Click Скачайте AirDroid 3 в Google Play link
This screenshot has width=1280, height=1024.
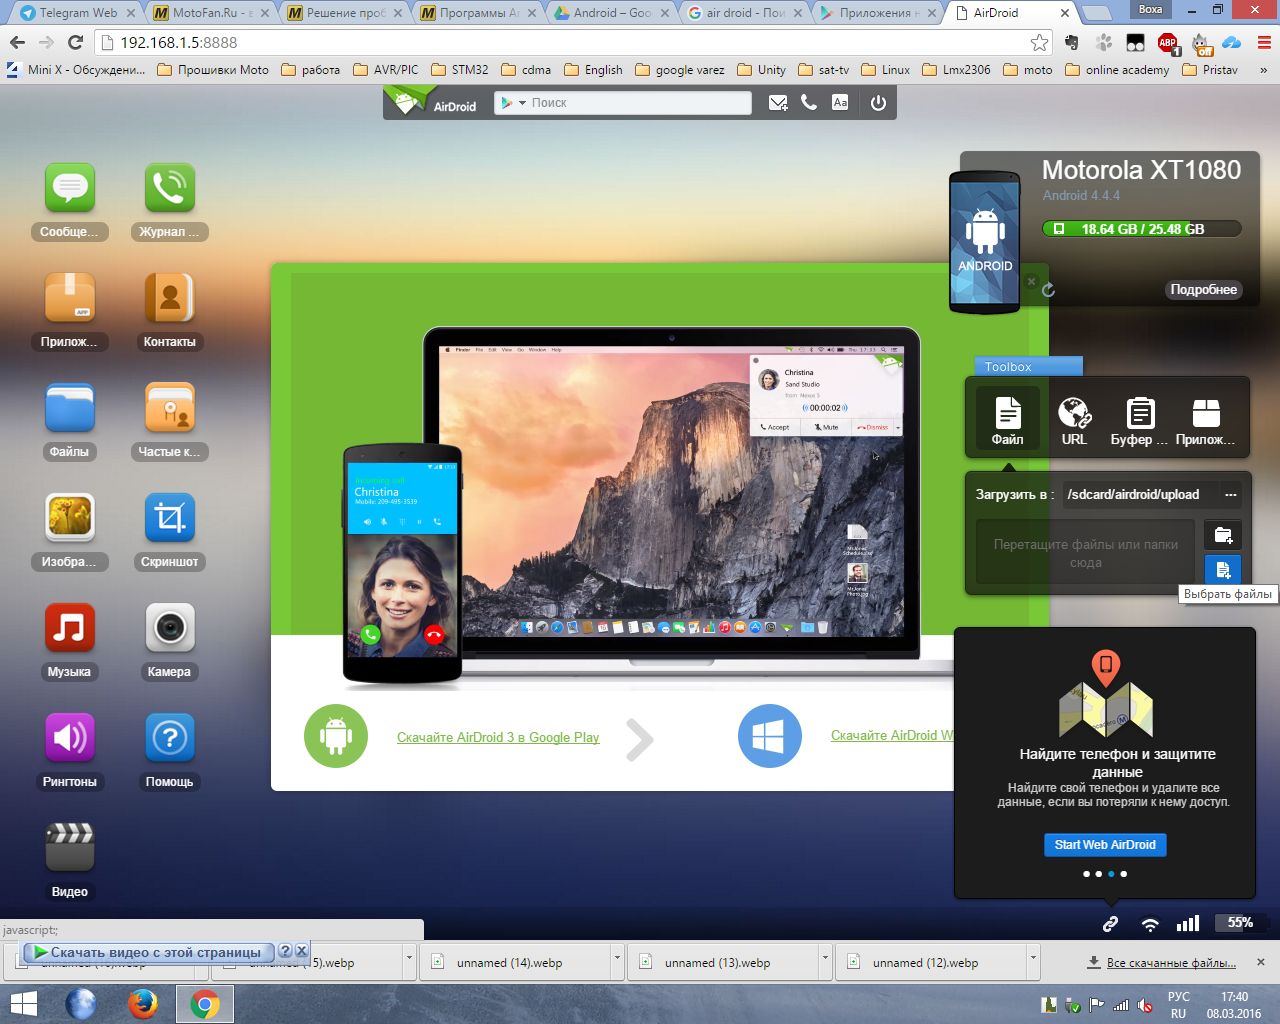point(498,738)
